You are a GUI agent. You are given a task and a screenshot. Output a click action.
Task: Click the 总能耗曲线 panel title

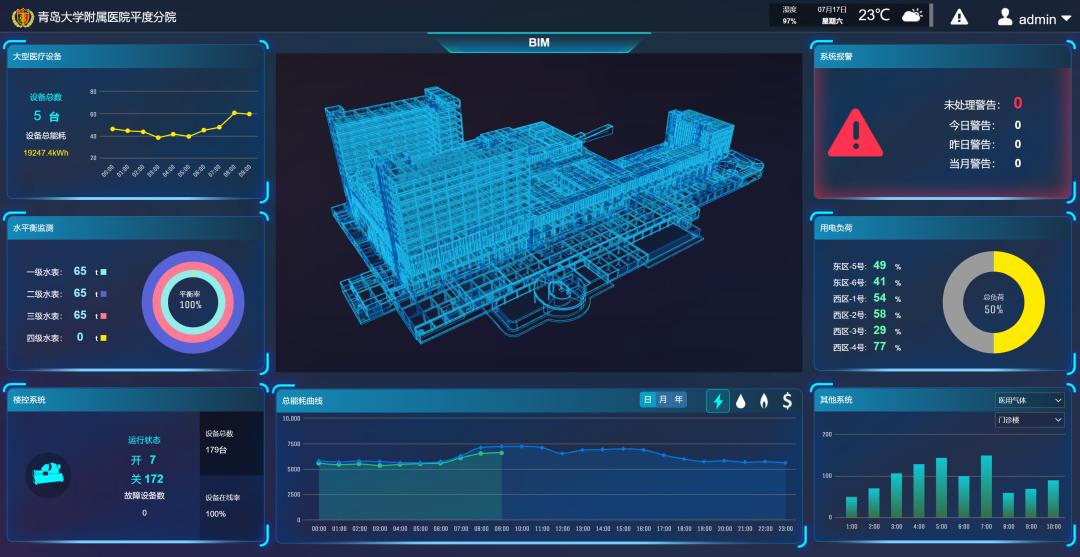click(x=302, y=400)
